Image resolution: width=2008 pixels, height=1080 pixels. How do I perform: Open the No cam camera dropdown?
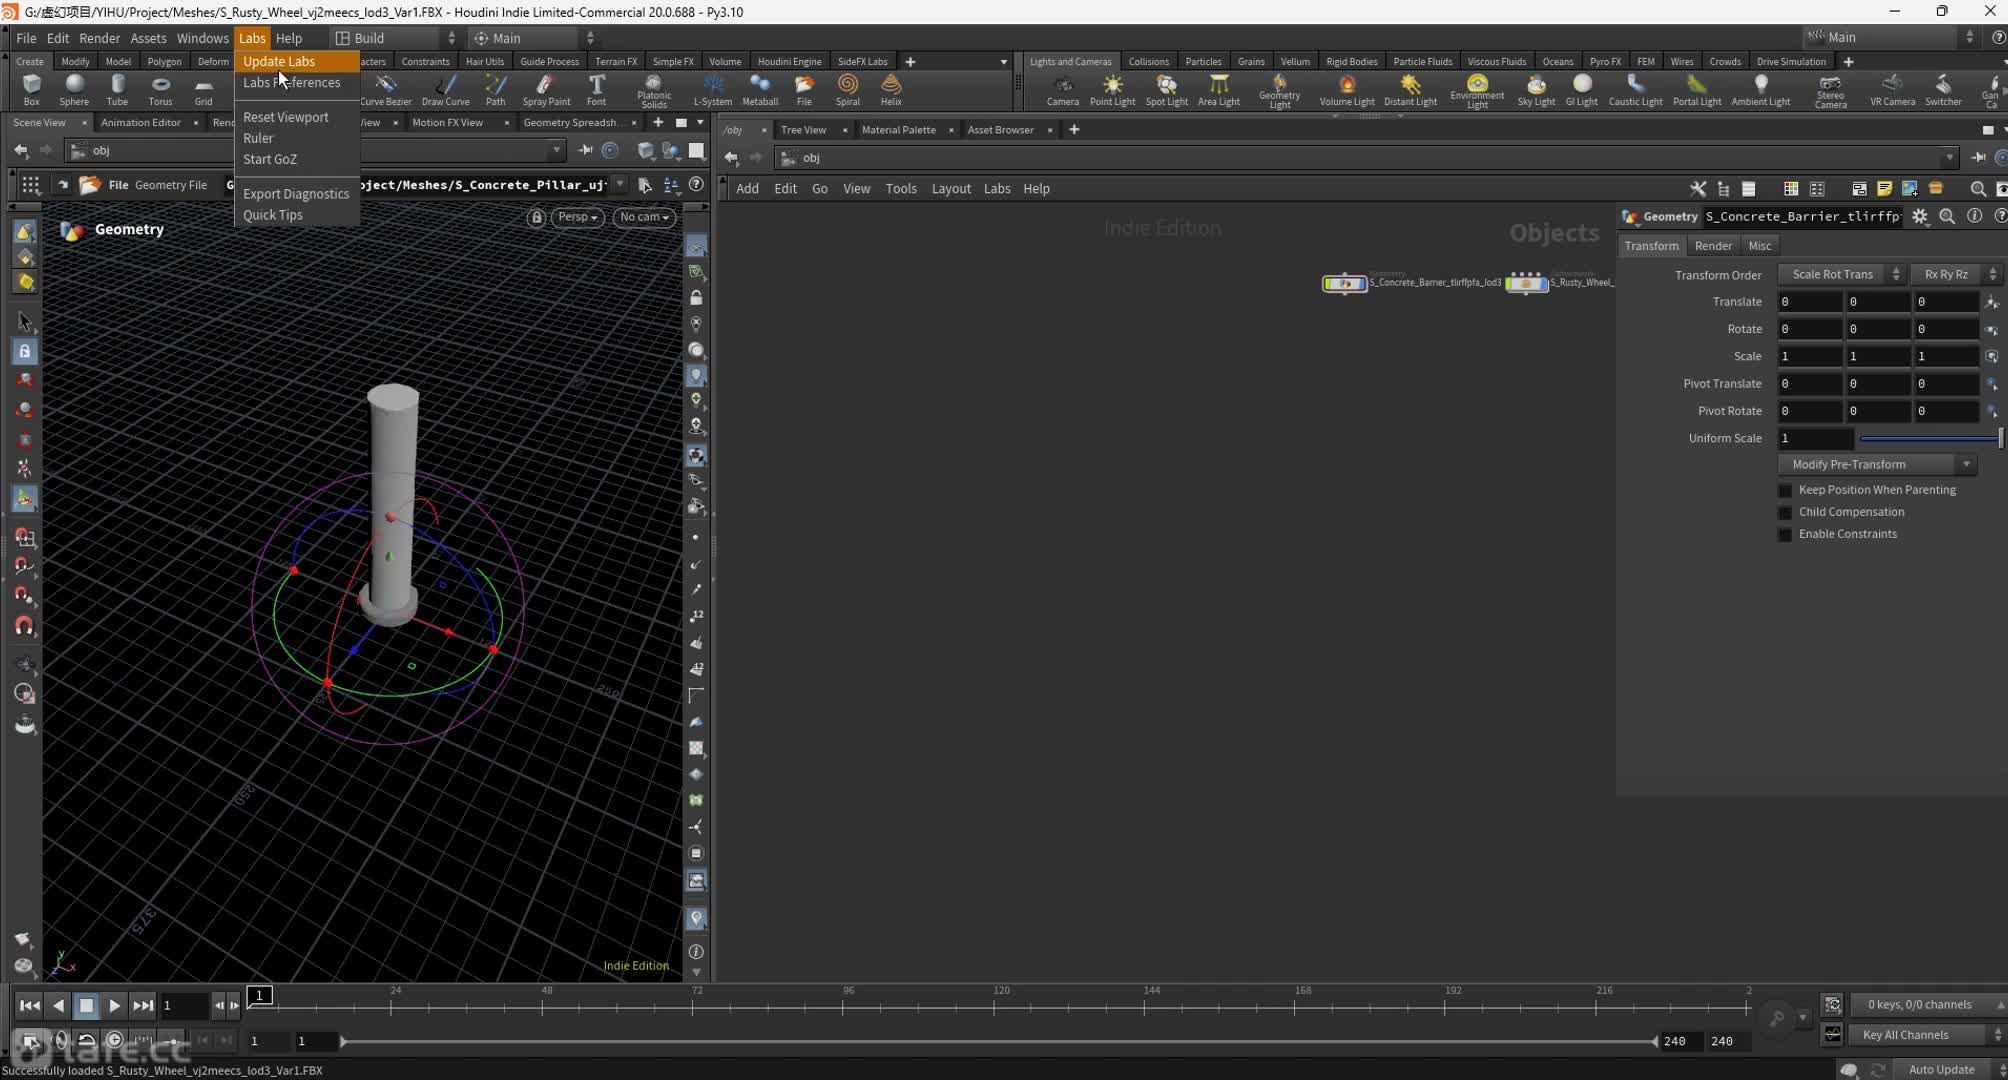[x=644, y=217]
